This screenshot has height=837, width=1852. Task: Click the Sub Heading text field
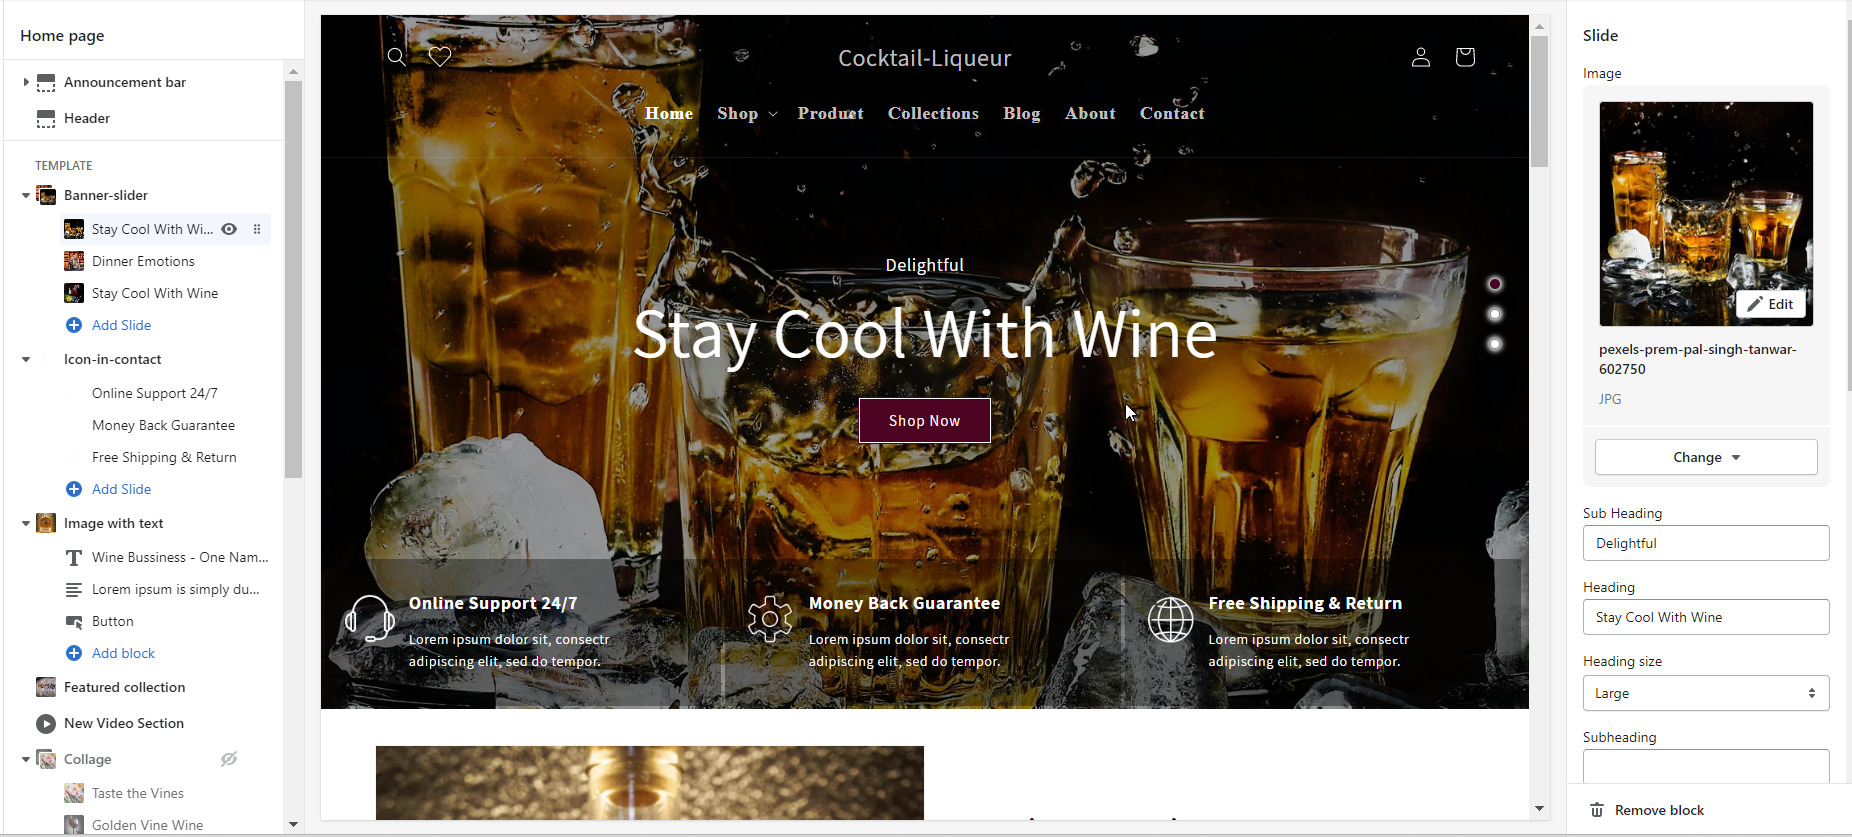1705,543
